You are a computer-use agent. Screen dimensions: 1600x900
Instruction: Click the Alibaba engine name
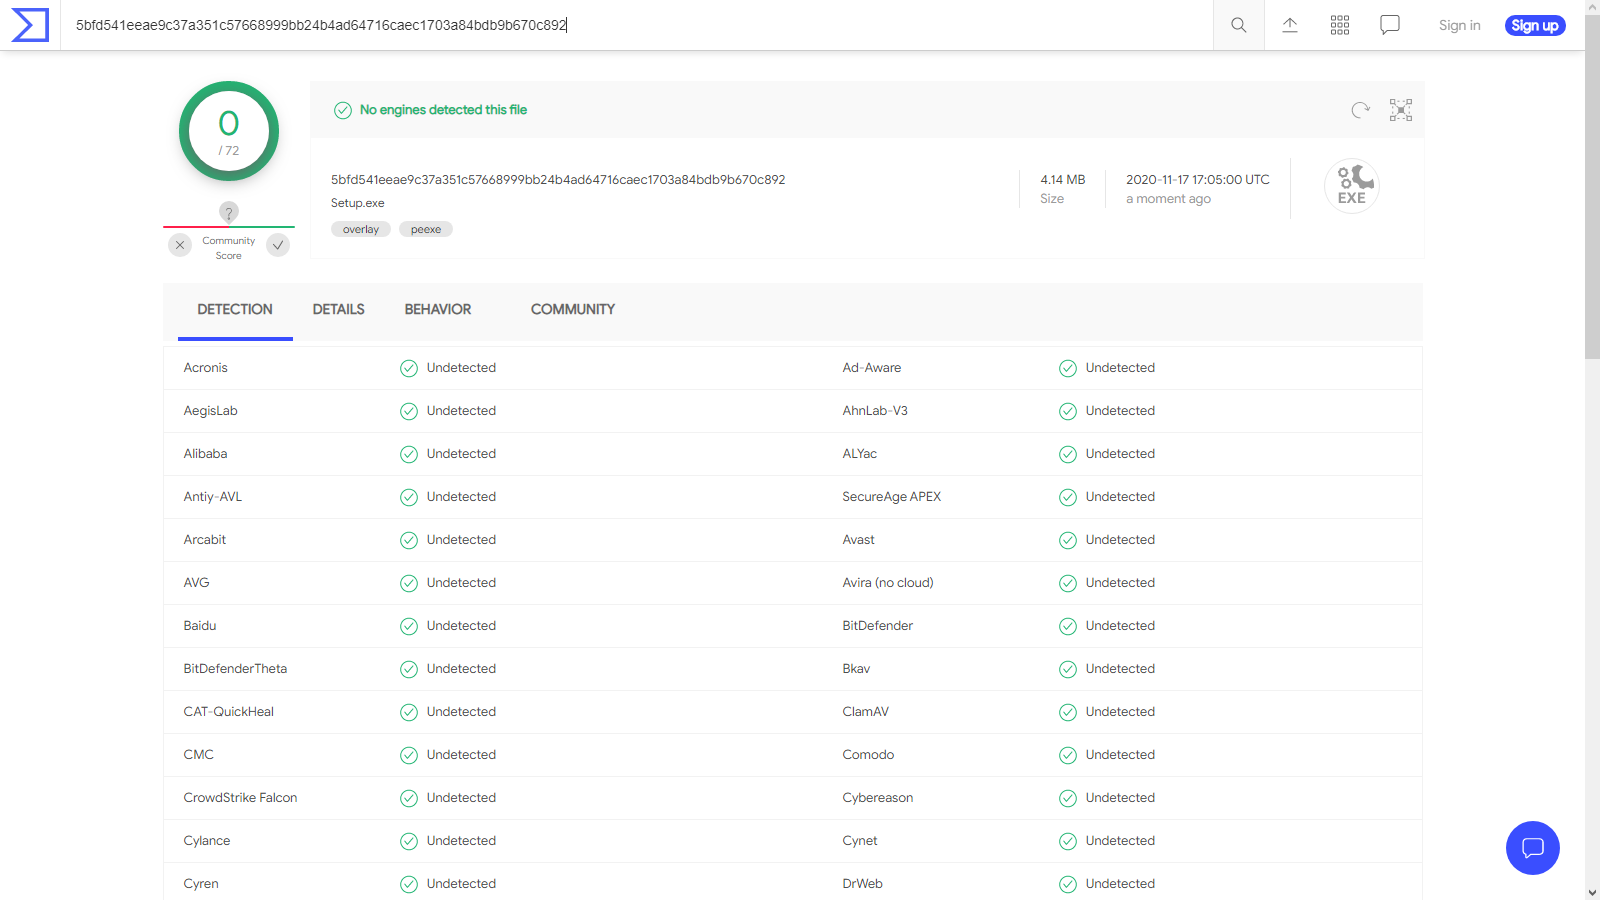(206, 454)
